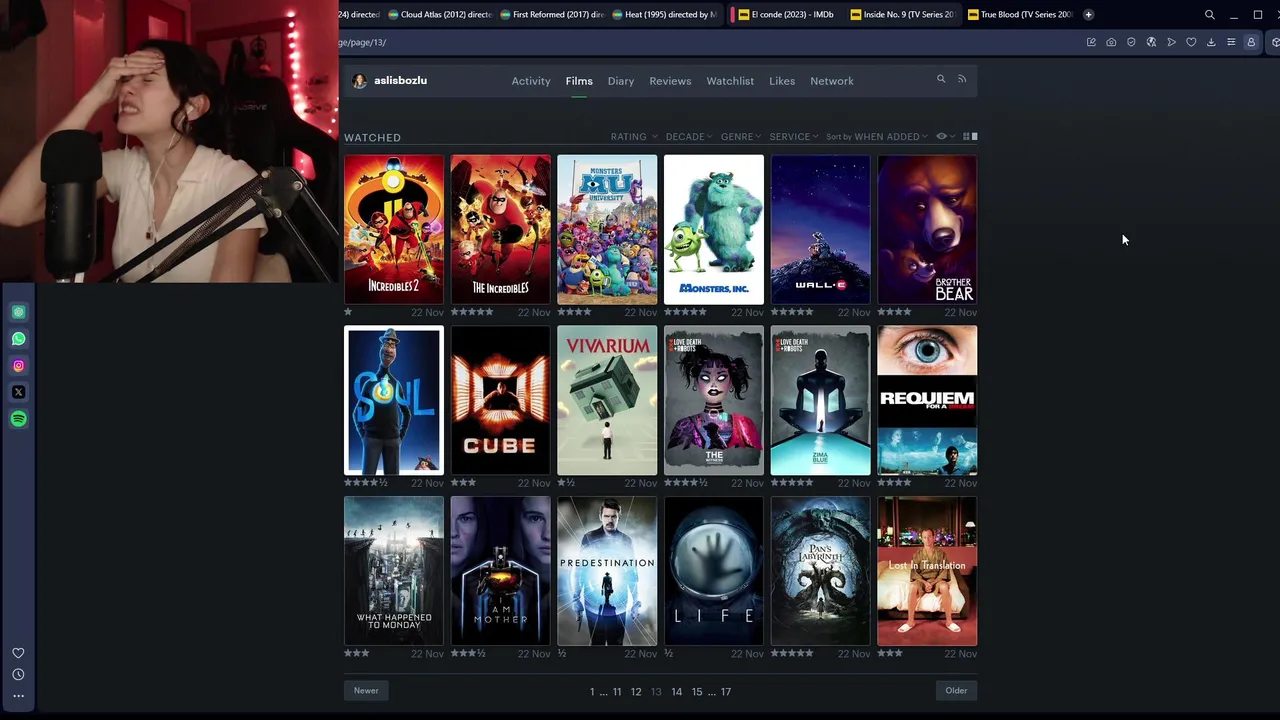Go to the Diary tab
Viewport: 1280px width, 720px height.
[621, 81]
